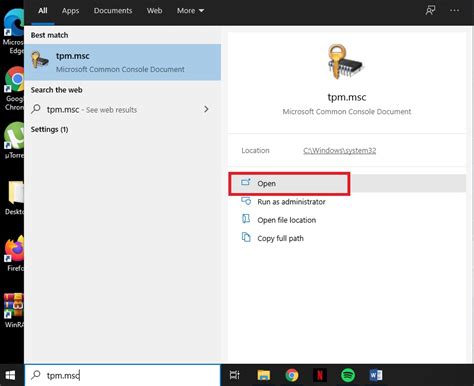Open Netflix from the taskbar
The image size is (474, 386).
tap(320, 375)
